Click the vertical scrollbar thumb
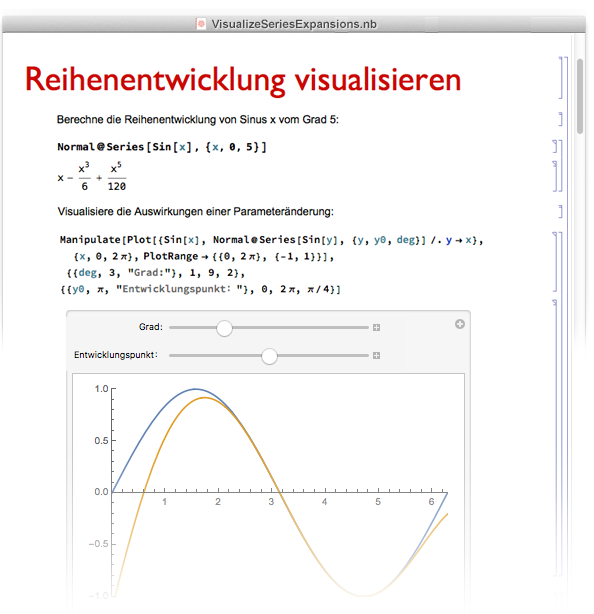 580,96
